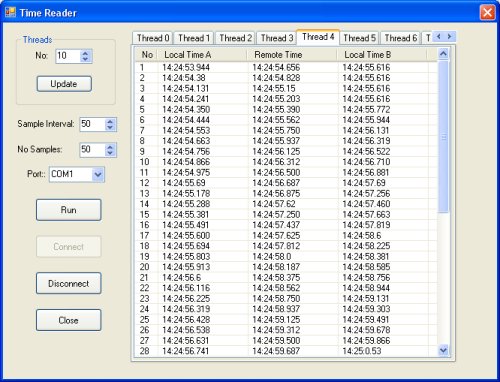Show more tabs with right arrow
500x382 pixels.
pos(449,37)
